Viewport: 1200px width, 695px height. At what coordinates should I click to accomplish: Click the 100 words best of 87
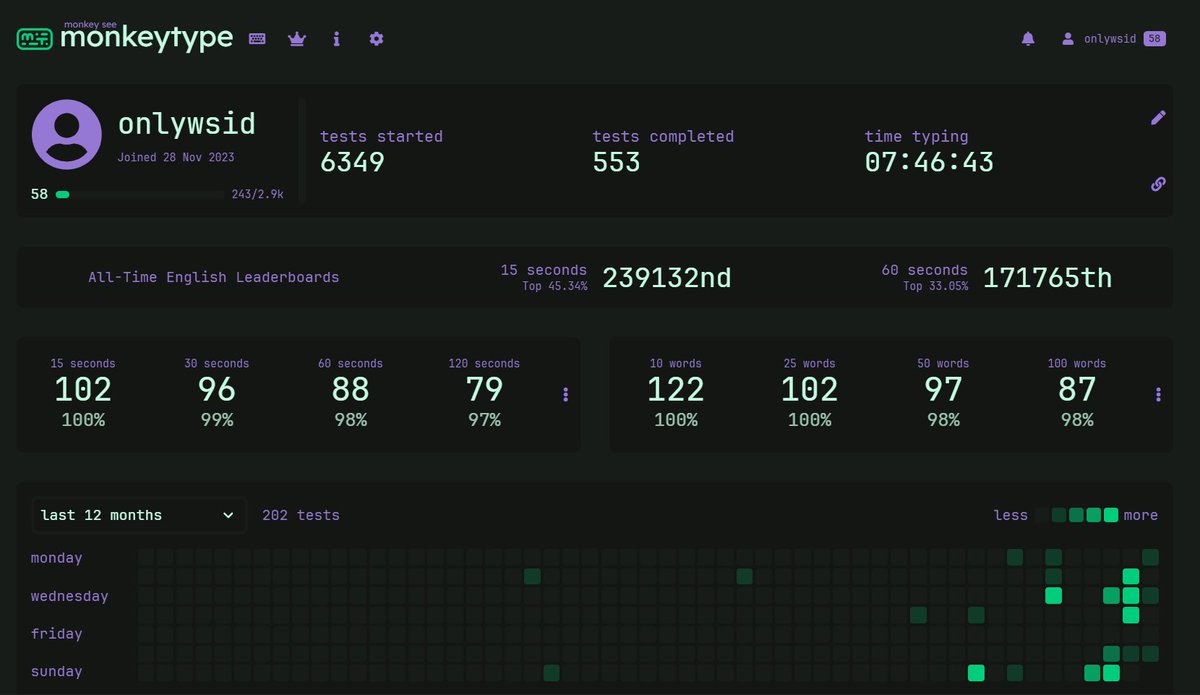[1077, 390]
